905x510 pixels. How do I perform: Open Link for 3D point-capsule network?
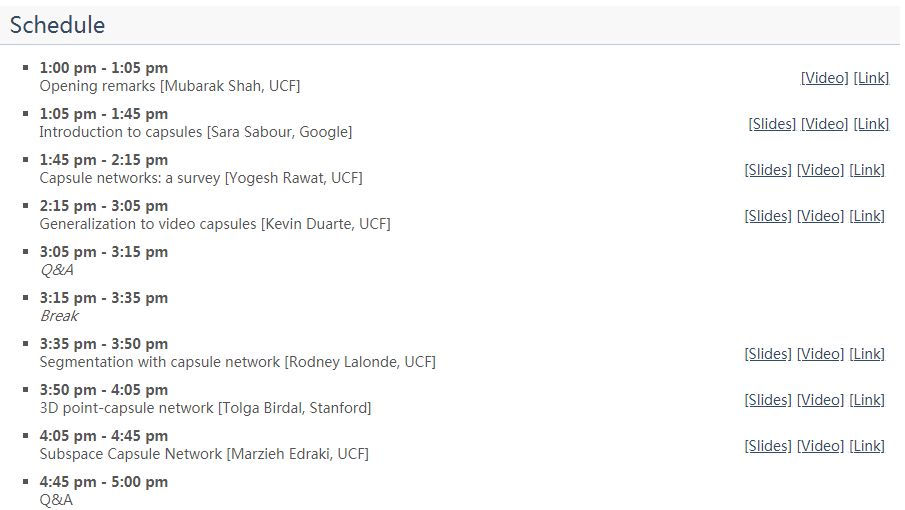coord(867,400)
